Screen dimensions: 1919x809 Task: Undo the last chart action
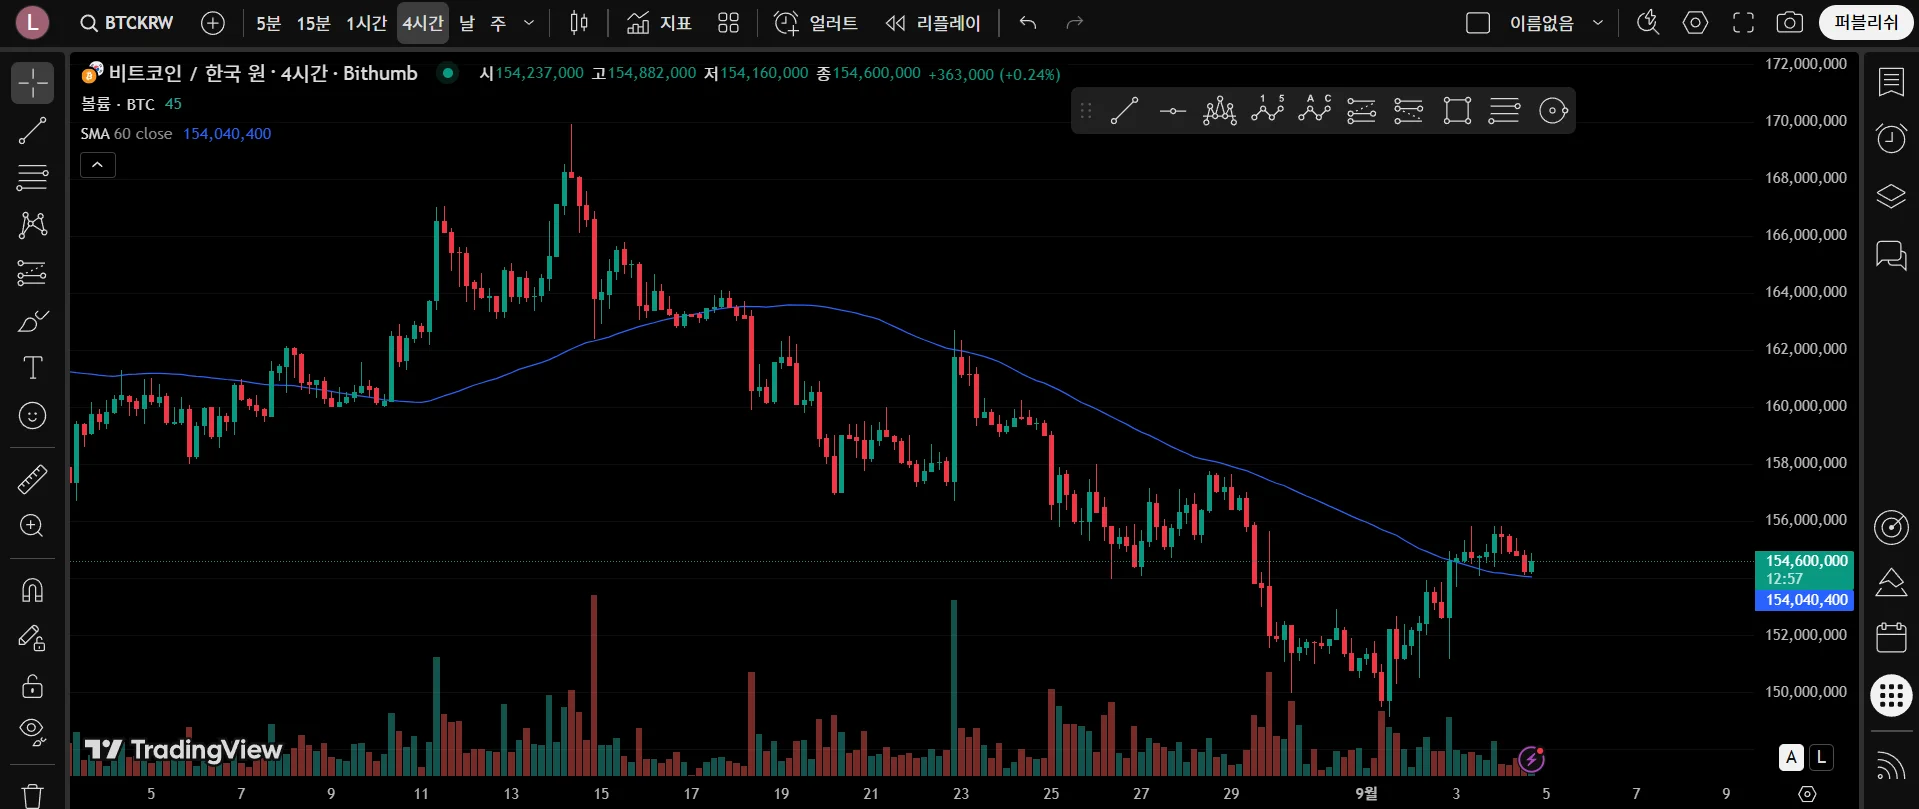(1028, 23)
